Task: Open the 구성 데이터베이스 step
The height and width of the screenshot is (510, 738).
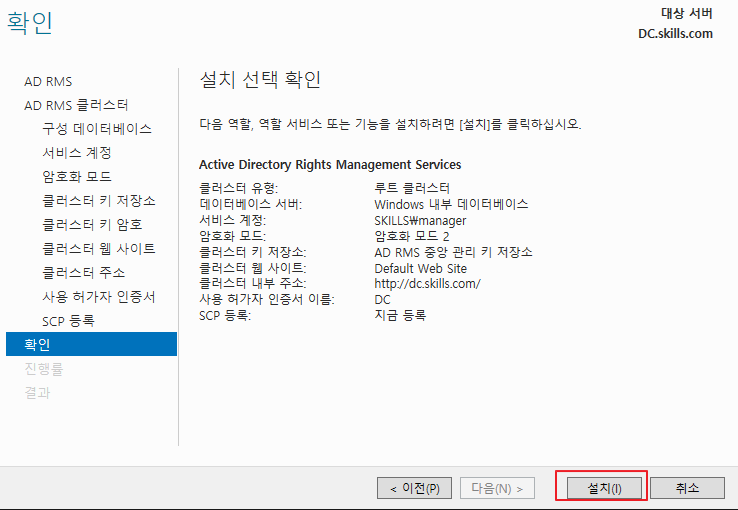Action: [97, 129]
